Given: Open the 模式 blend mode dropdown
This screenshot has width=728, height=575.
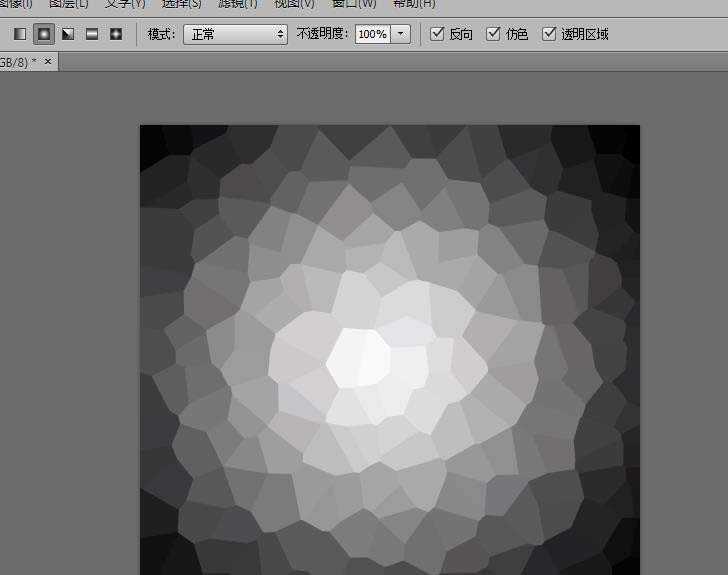Looking at the screenshot, I should (x=235, y=34).
